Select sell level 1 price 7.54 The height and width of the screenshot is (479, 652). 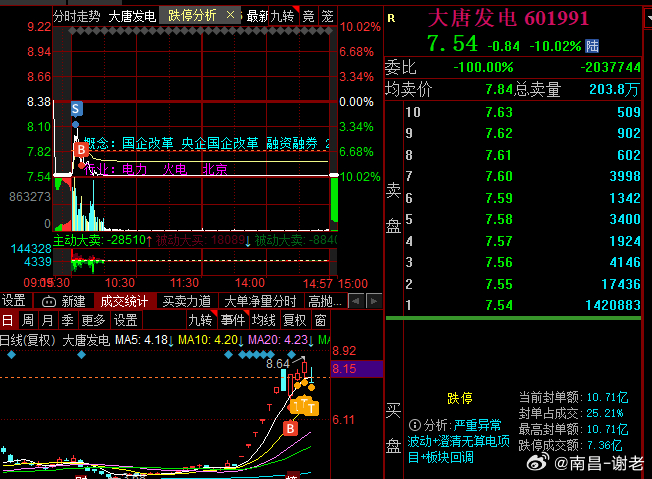pos(499,305)
